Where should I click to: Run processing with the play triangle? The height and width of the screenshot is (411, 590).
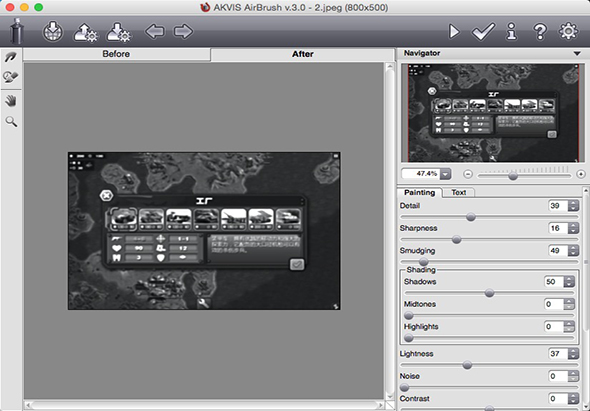coord(455,32)
